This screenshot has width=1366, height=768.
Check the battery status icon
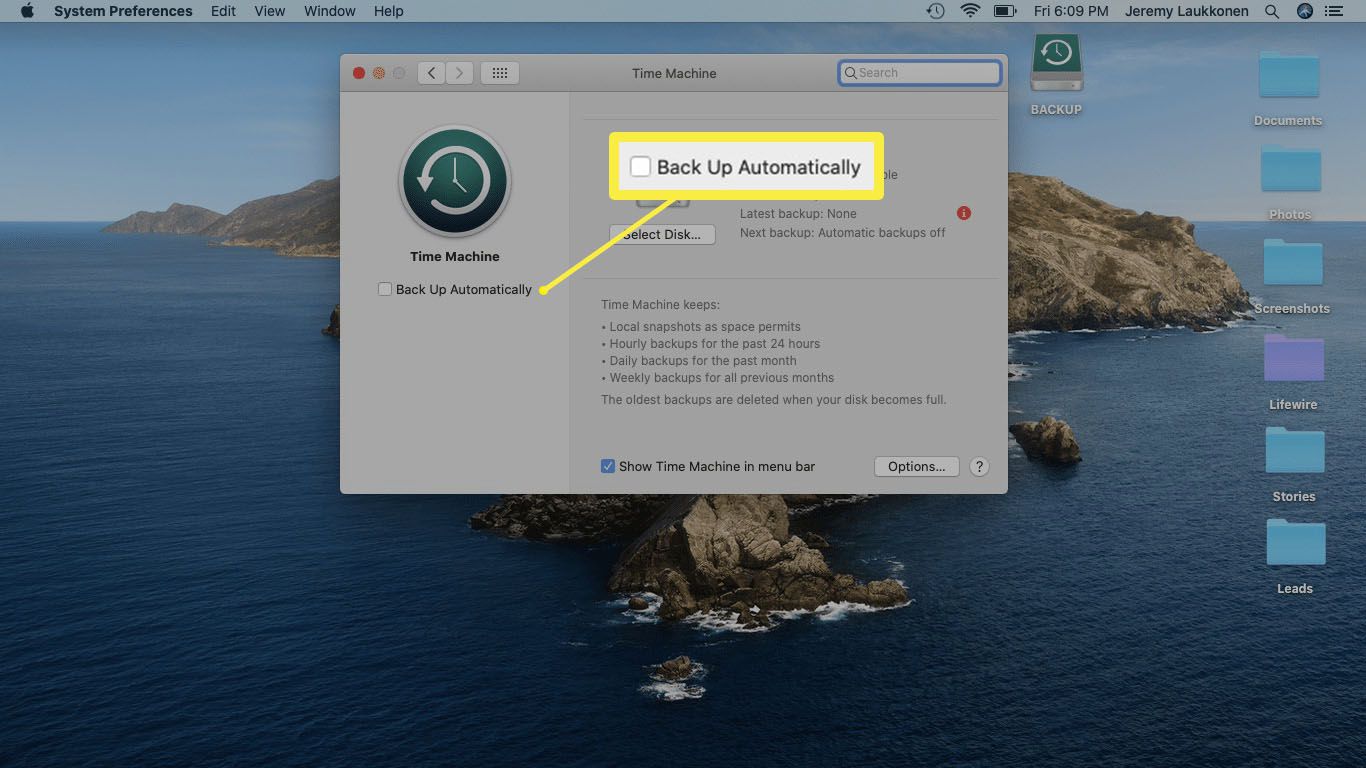[1004, 11]
